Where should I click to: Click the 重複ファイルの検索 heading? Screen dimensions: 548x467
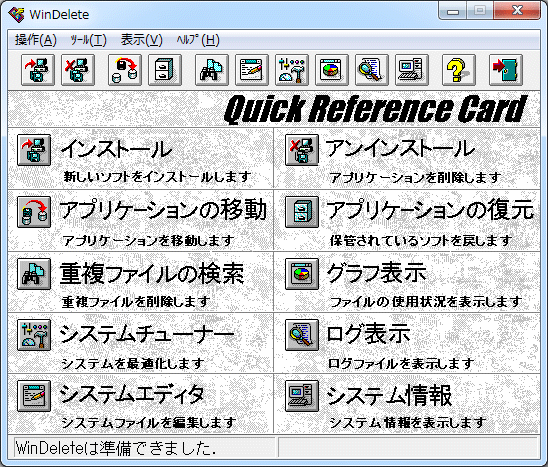point(152,273)
